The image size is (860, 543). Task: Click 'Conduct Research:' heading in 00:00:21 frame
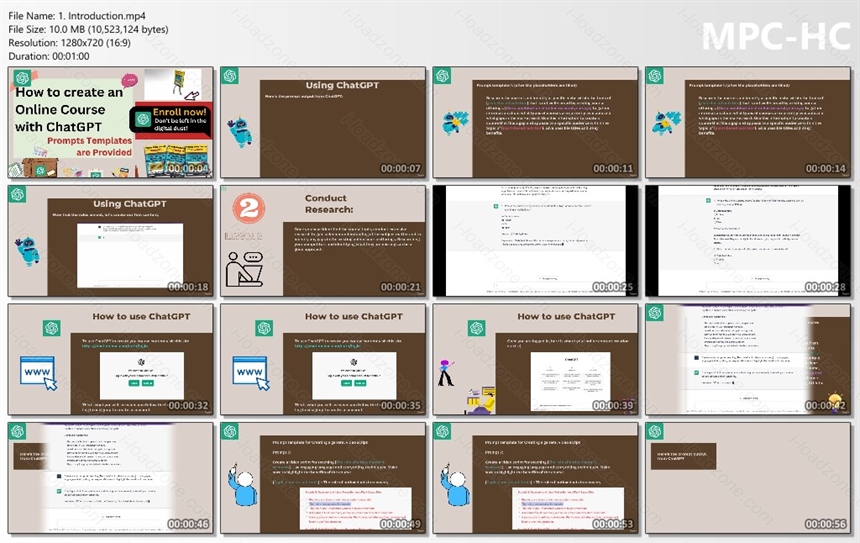tap(328, 203)
